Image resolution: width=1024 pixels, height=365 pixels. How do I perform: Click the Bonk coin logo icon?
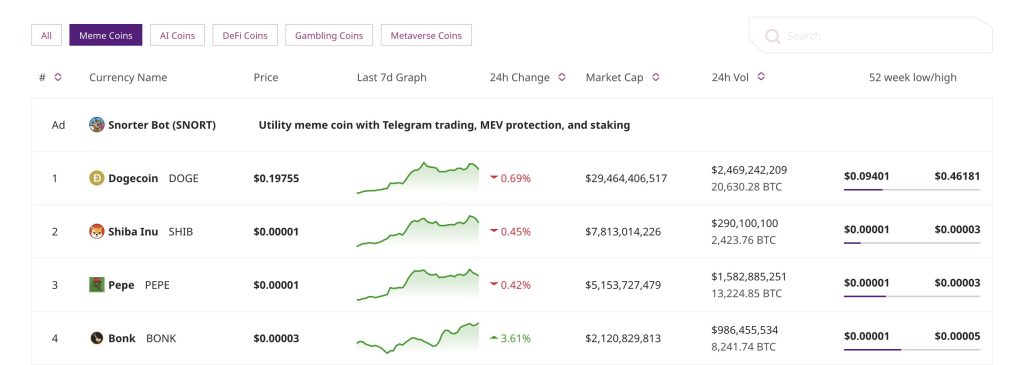pyautogui.click(x=97, y=338)
